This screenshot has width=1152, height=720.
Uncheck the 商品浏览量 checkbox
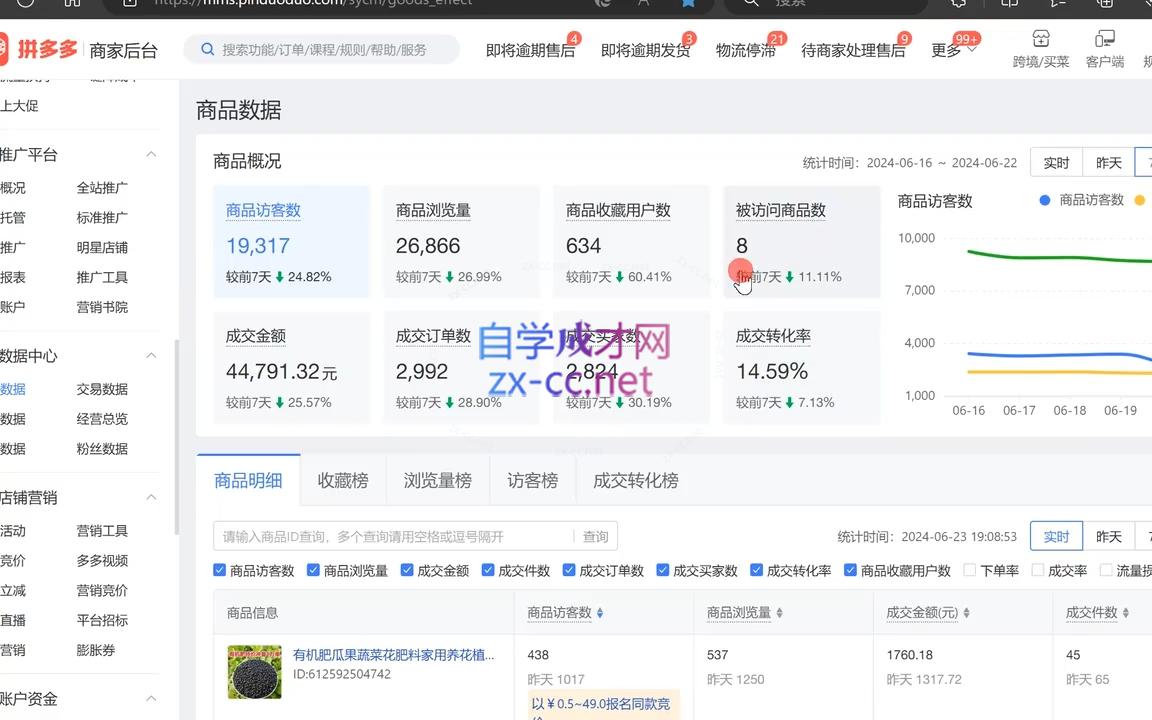coord(313,570)
